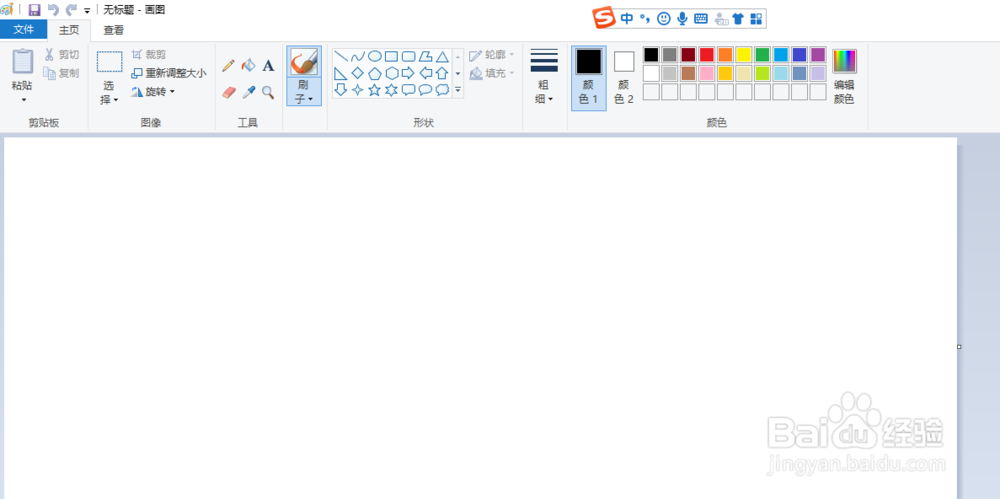Open the Sogou emoji smiley panel
The height and width of the screenshot is (499, 1000).
(664, 19)
